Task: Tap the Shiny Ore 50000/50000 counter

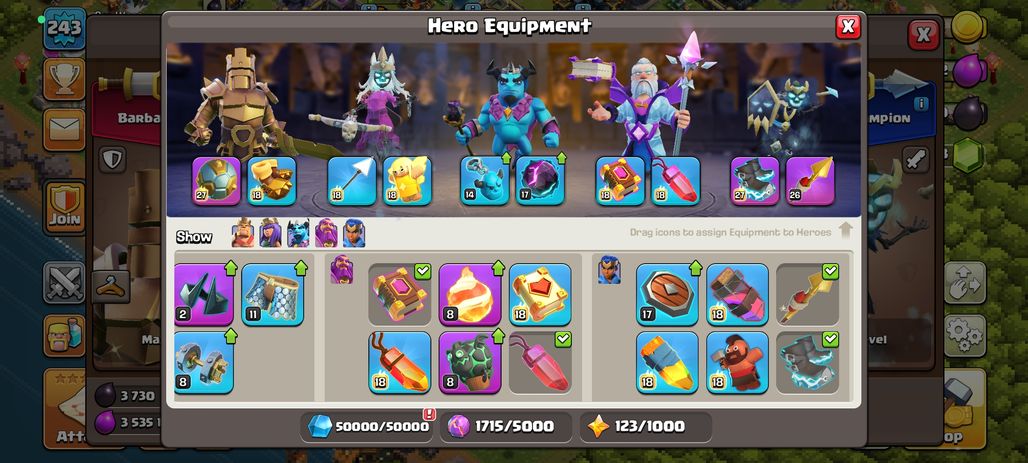Action: [368, 426]
